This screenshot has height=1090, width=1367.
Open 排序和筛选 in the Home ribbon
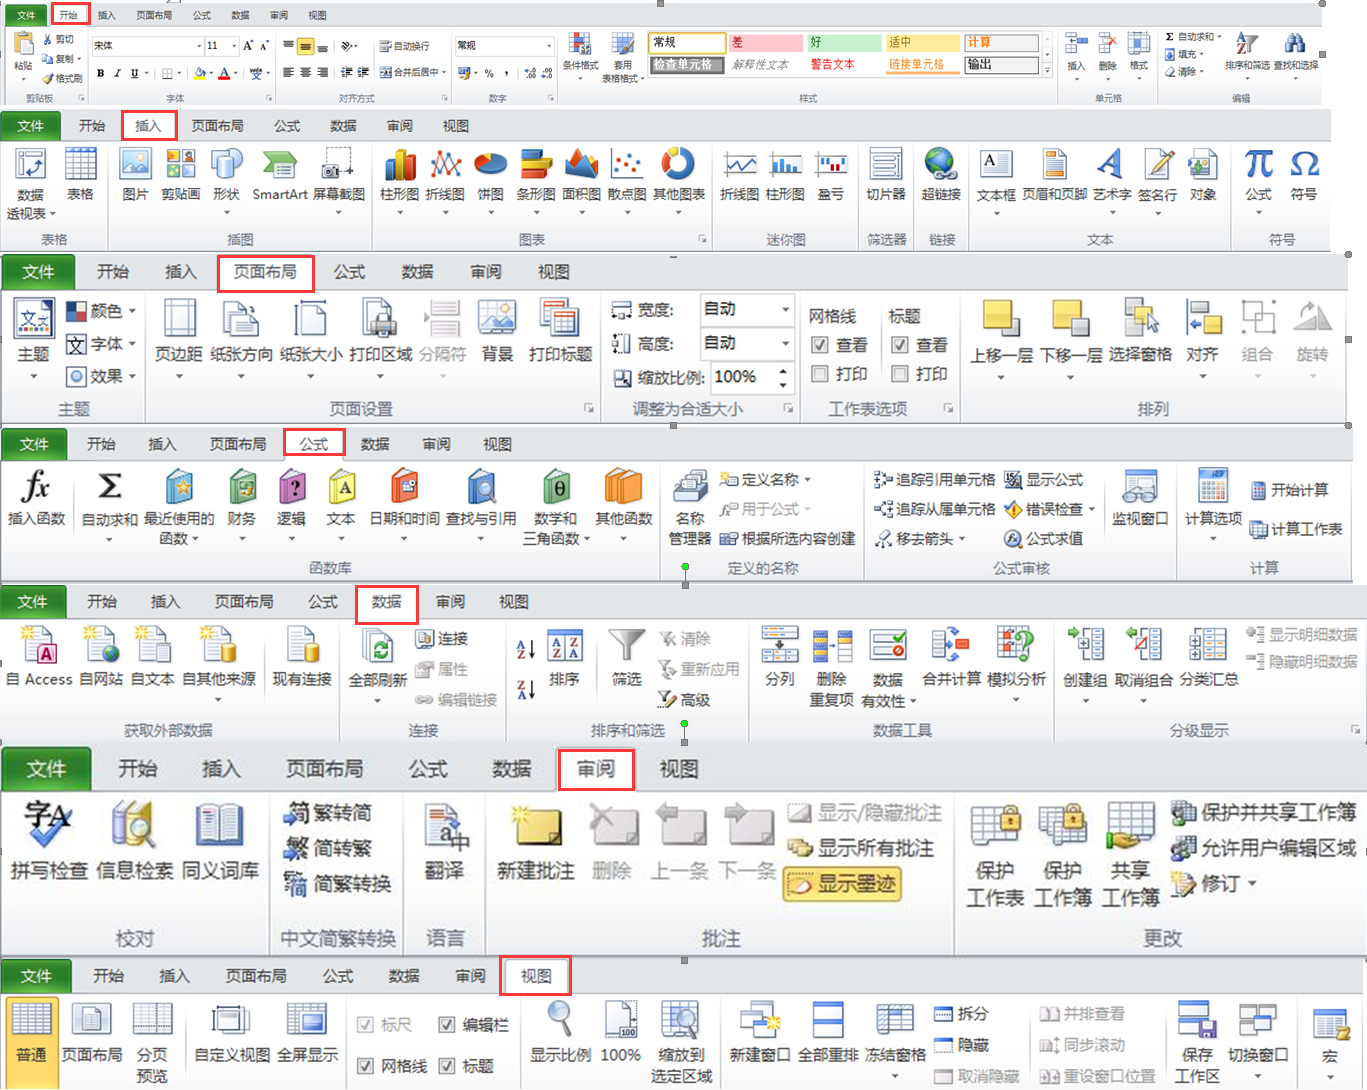1246,56
